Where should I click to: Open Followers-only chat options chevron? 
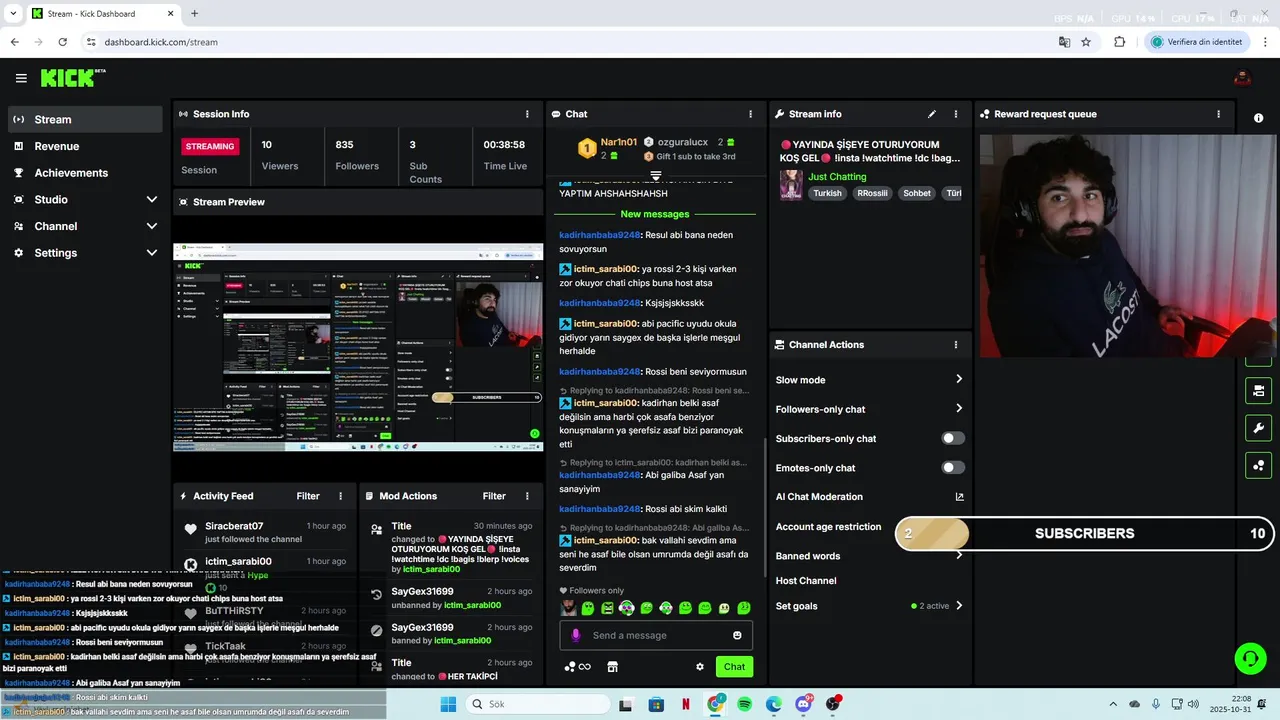[958, 408]
